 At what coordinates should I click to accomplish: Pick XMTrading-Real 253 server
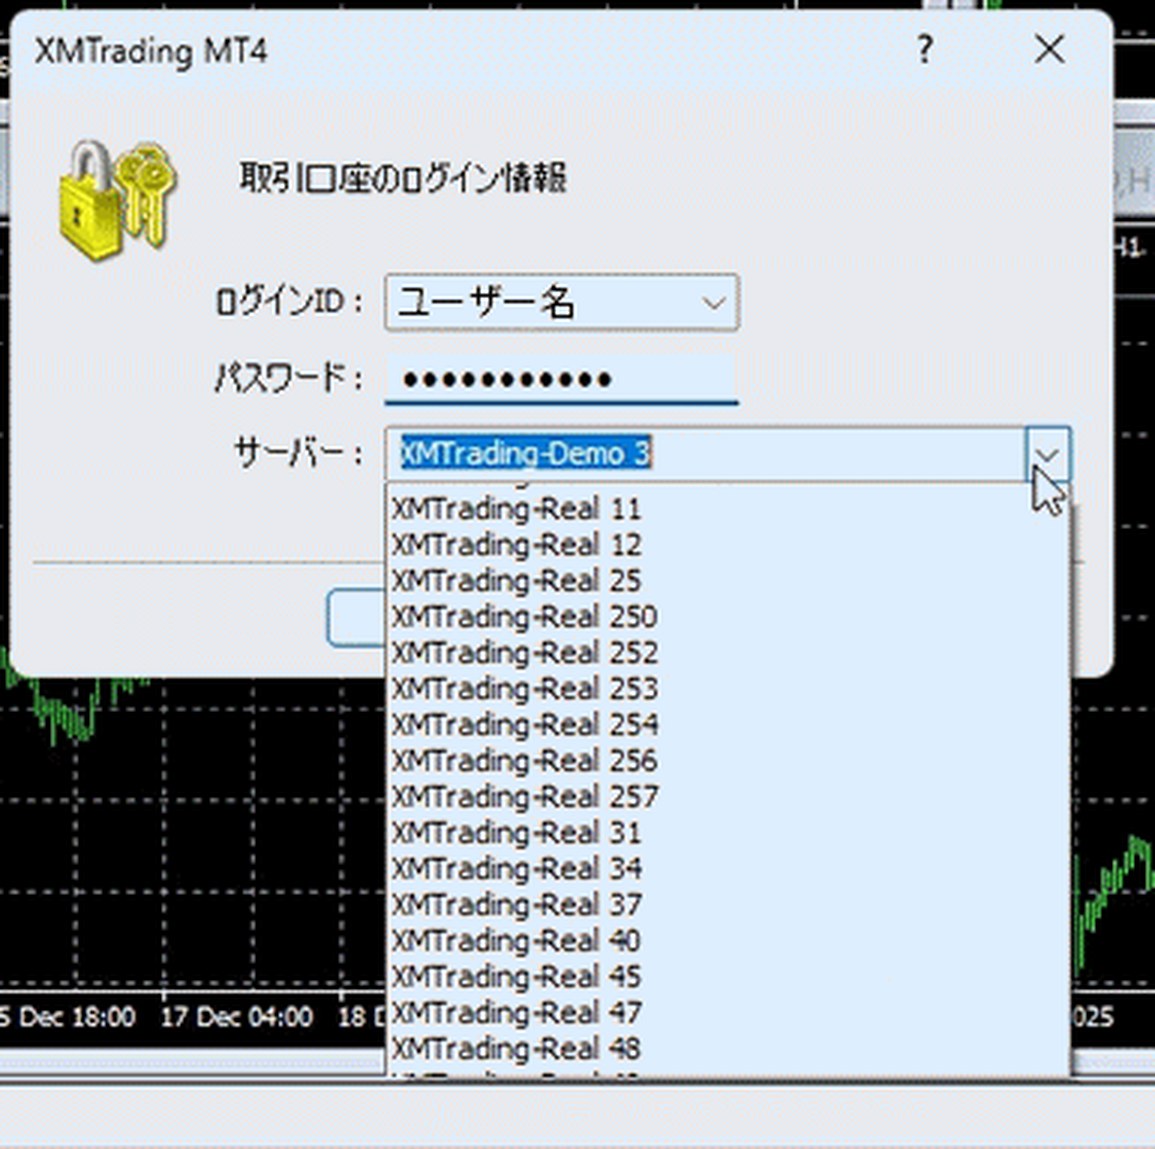pos(728,689)
